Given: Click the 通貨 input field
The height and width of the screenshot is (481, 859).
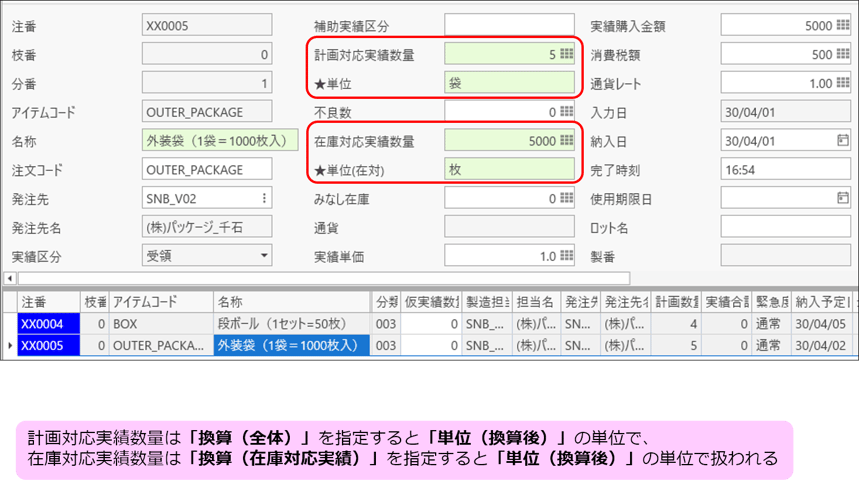Looking at the screenshot, I should (509, 227).
